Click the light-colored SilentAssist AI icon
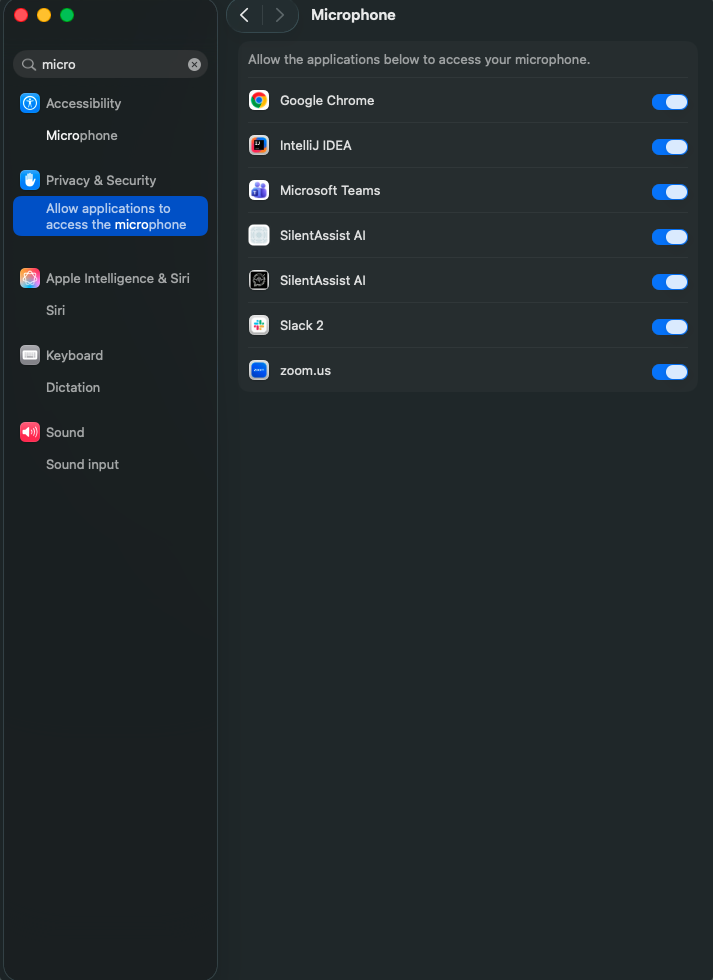713x980 pixels. pyautogui.click(x=259, y=236)
